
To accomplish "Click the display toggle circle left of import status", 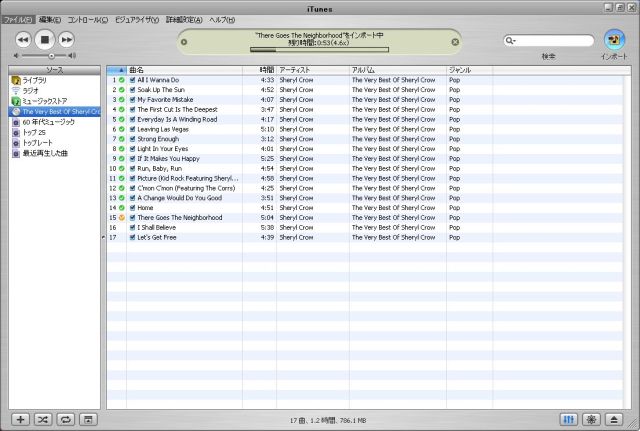I will (x=184, y=42).
